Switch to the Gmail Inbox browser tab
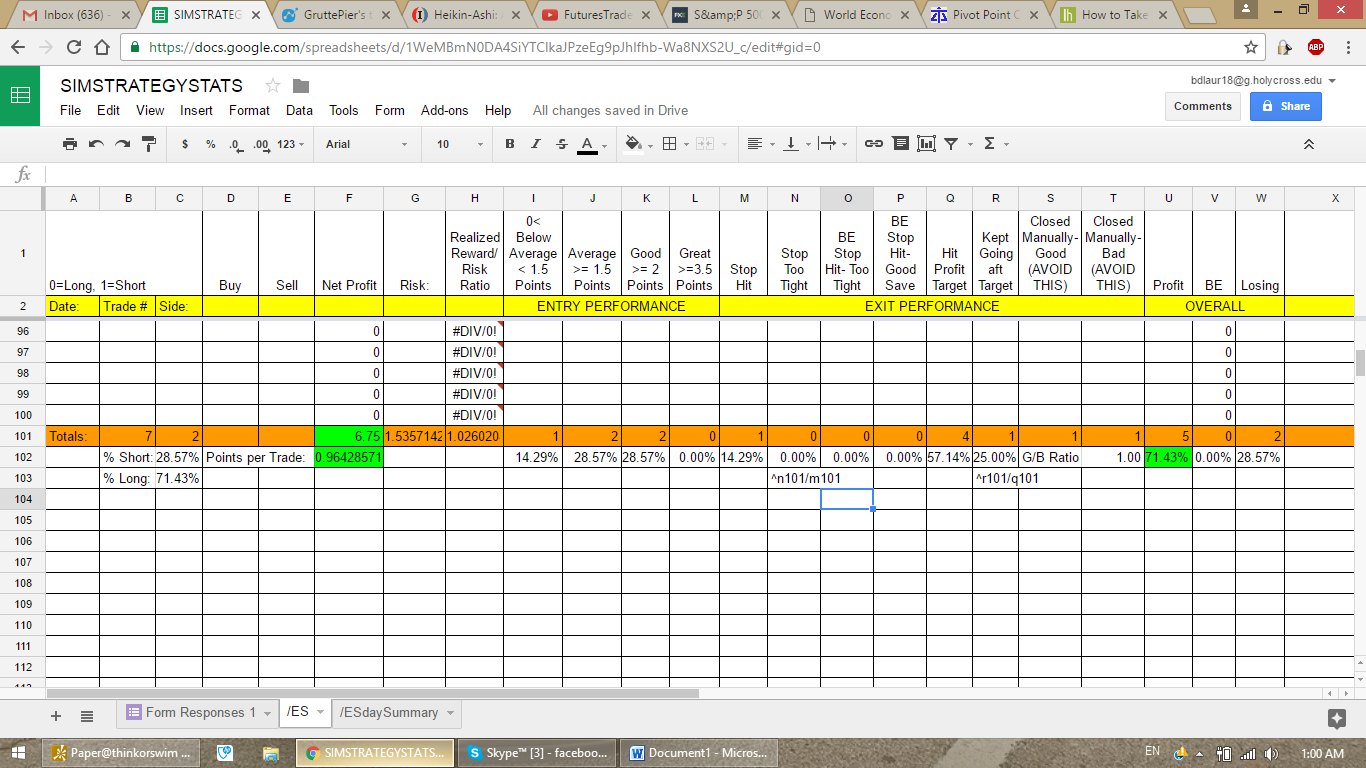 pos(77,15)
